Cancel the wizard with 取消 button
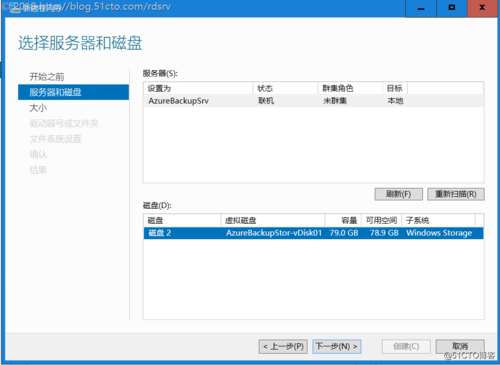The height and width of the screenshot is (365, 500). (x=460, y=346)
